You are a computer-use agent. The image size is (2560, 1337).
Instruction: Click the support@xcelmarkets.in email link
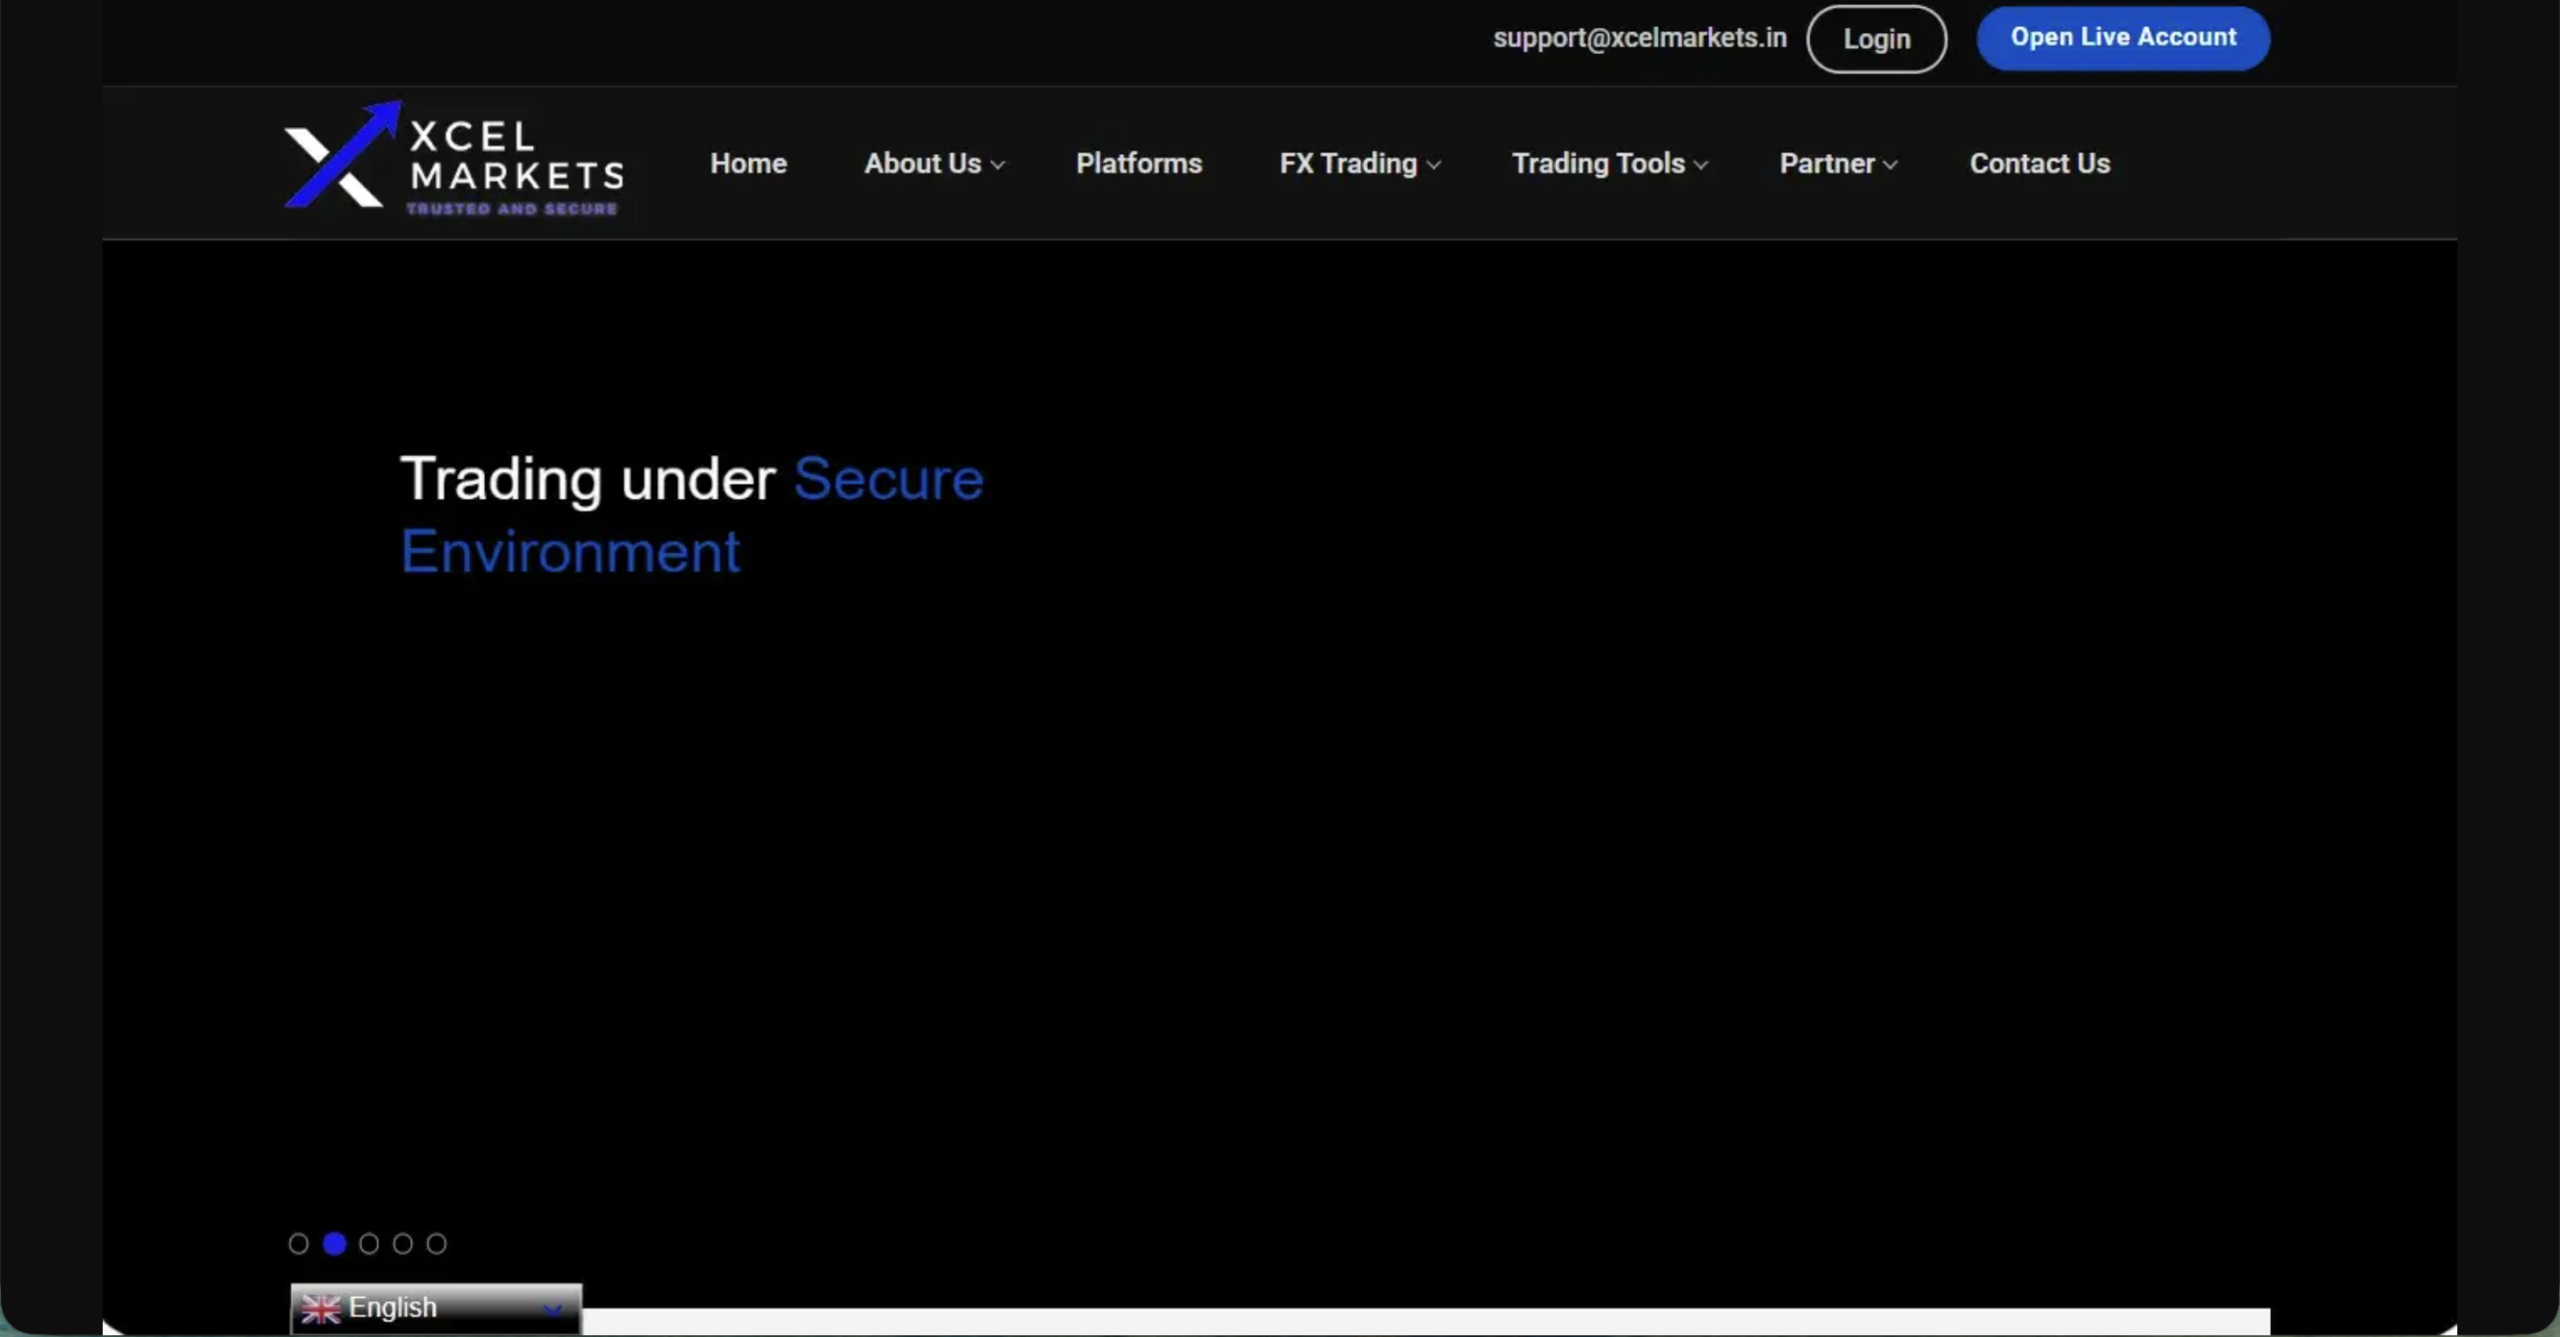click(1638, 38)
